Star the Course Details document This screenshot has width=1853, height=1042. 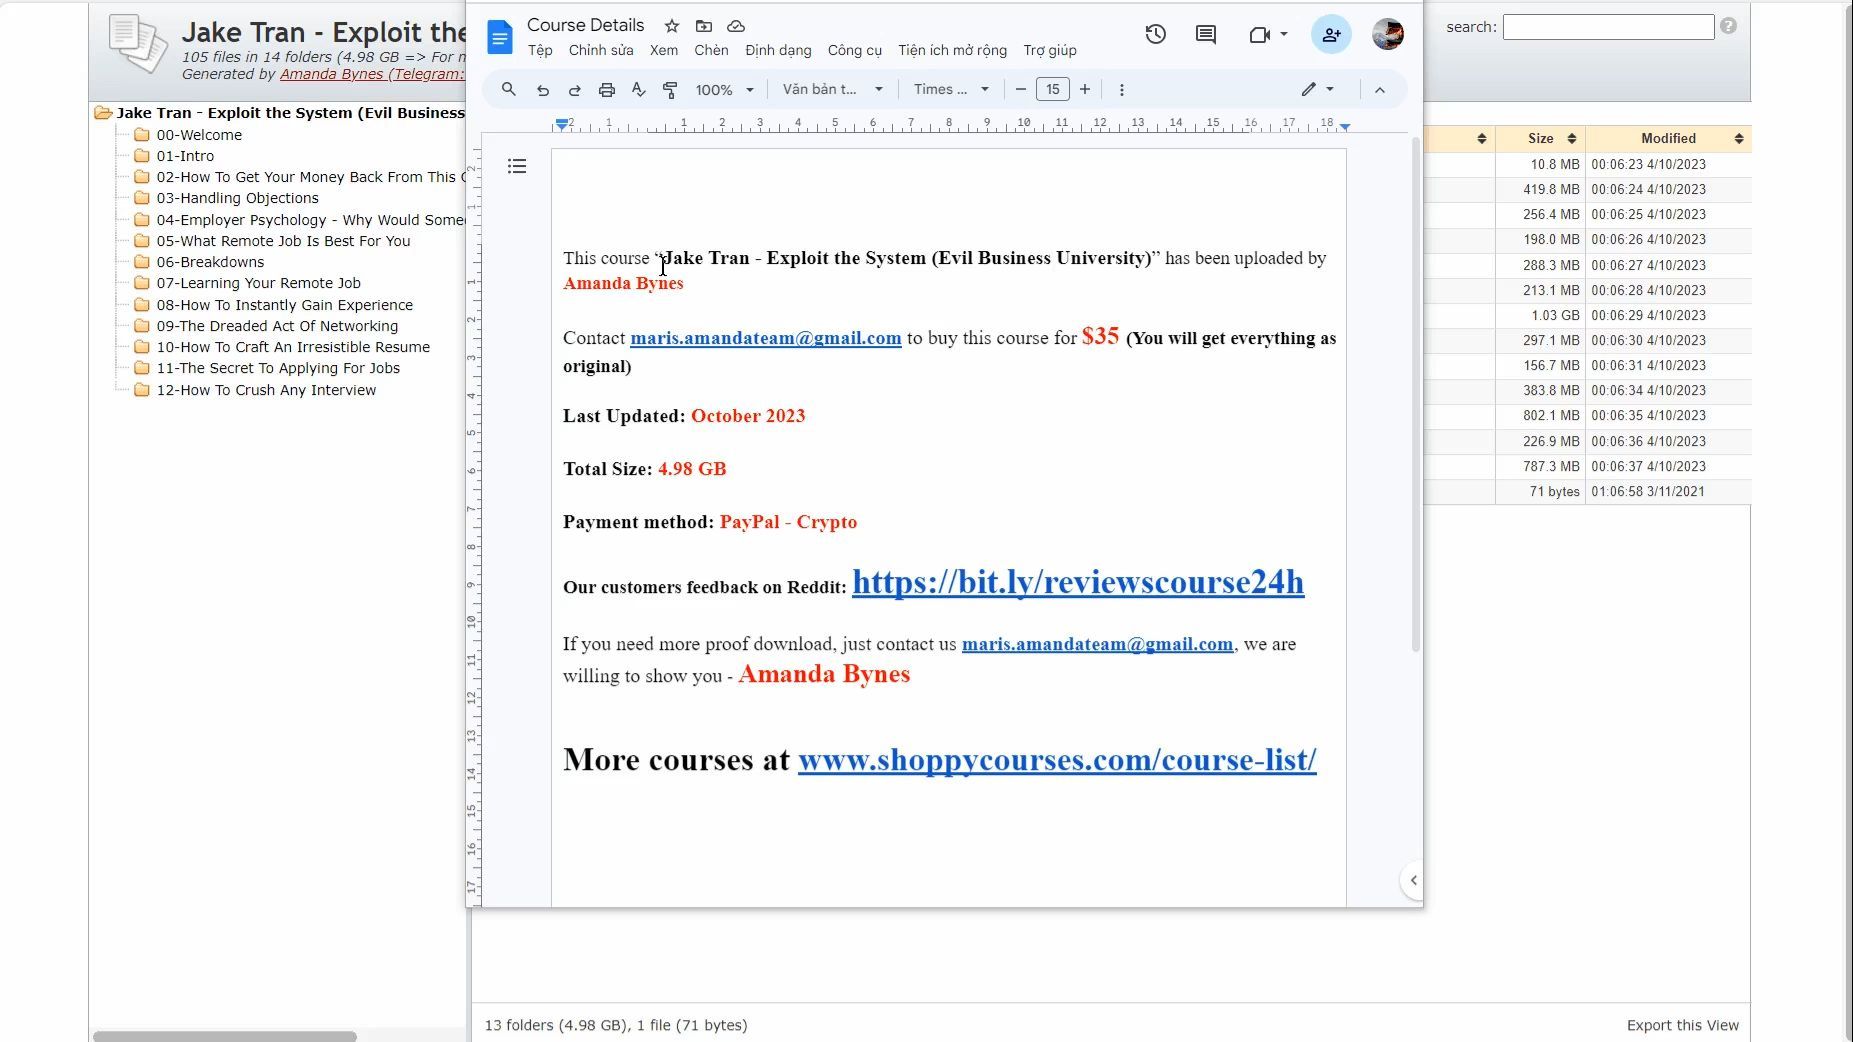click(x=672, y=26)
